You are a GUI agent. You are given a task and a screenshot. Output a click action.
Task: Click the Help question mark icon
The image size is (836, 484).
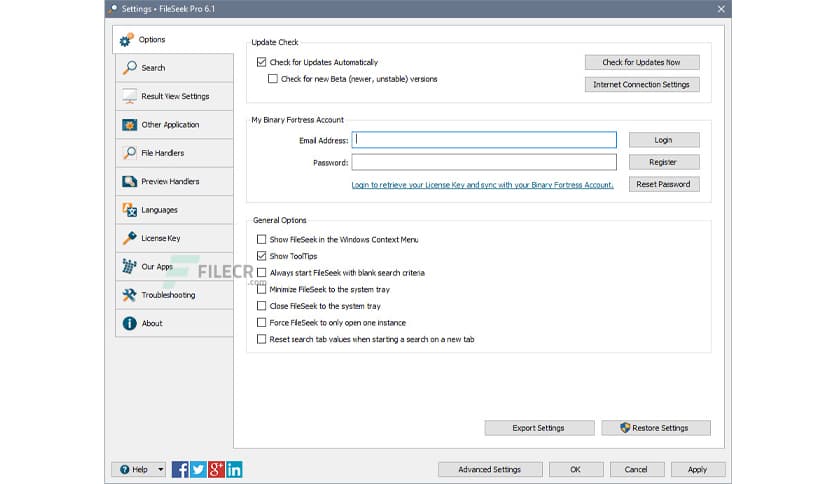click(125, 469)
